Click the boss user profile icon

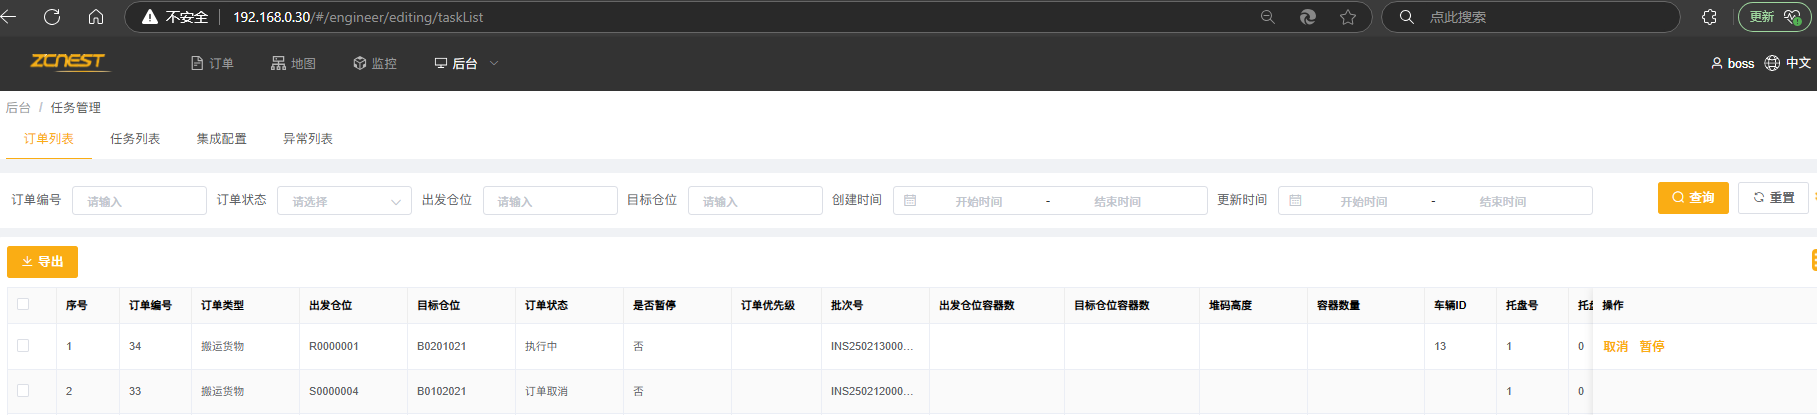[x=1717, y=63]
